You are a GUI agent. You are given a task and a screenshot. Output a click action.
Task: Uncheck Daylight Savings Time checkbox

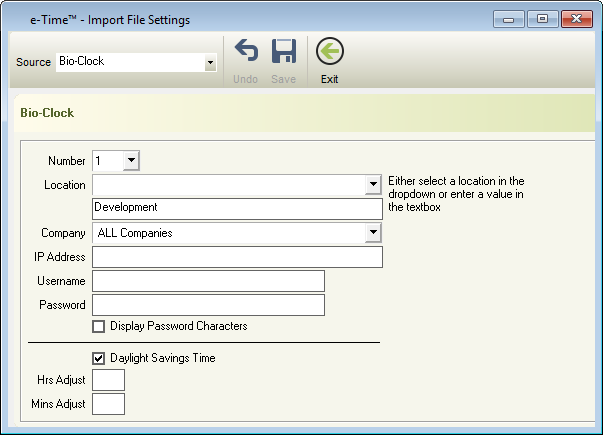tap(98, 358)
